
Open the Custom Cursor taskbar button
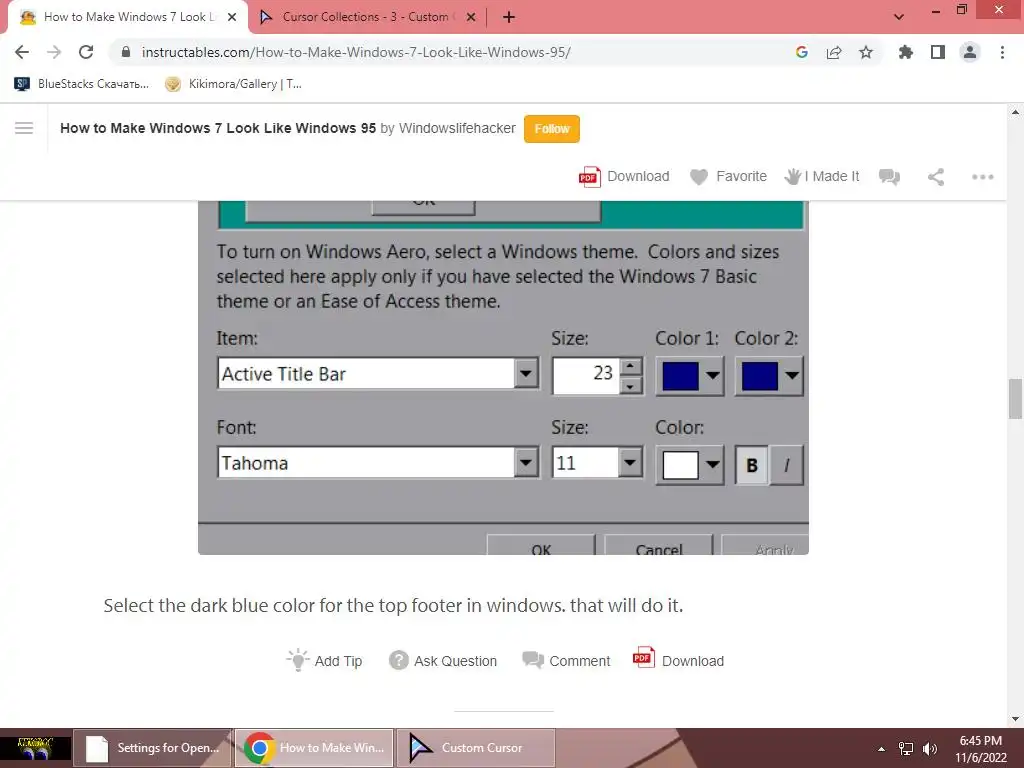[x=476, y=748]
